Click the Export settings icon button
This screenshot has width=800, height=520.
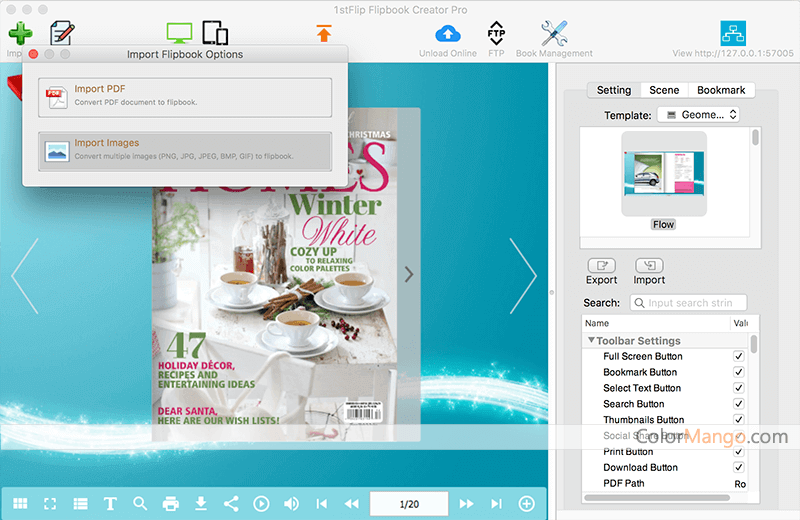click(602, 265)
